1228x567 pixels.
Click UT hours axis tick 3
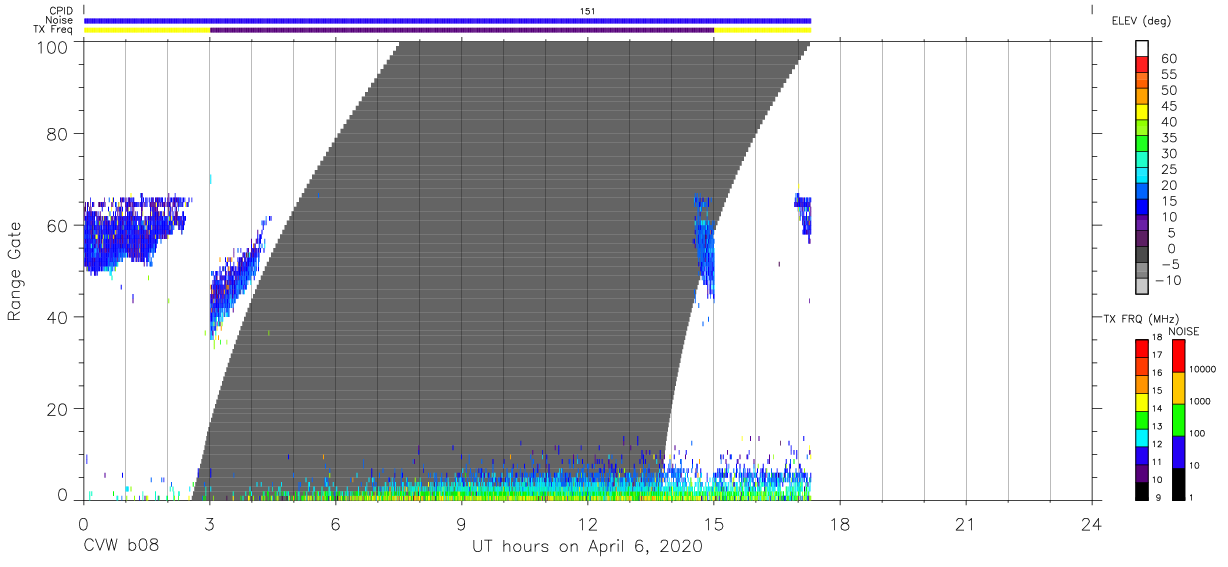pyautogui.click(x=209, y=523)
